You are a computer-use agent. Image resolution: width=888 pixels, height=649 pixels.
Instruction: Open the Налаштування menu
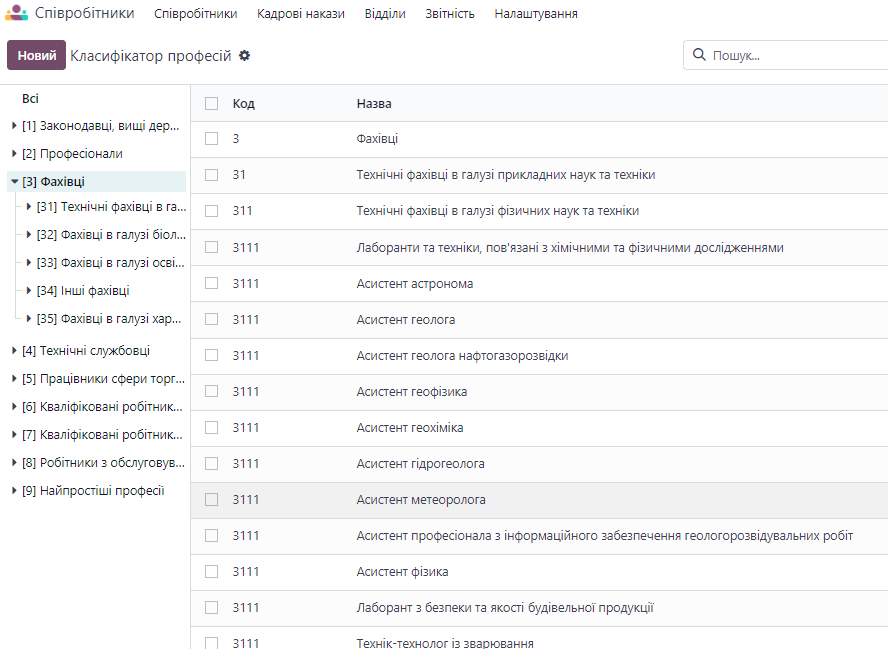point(536,14)
